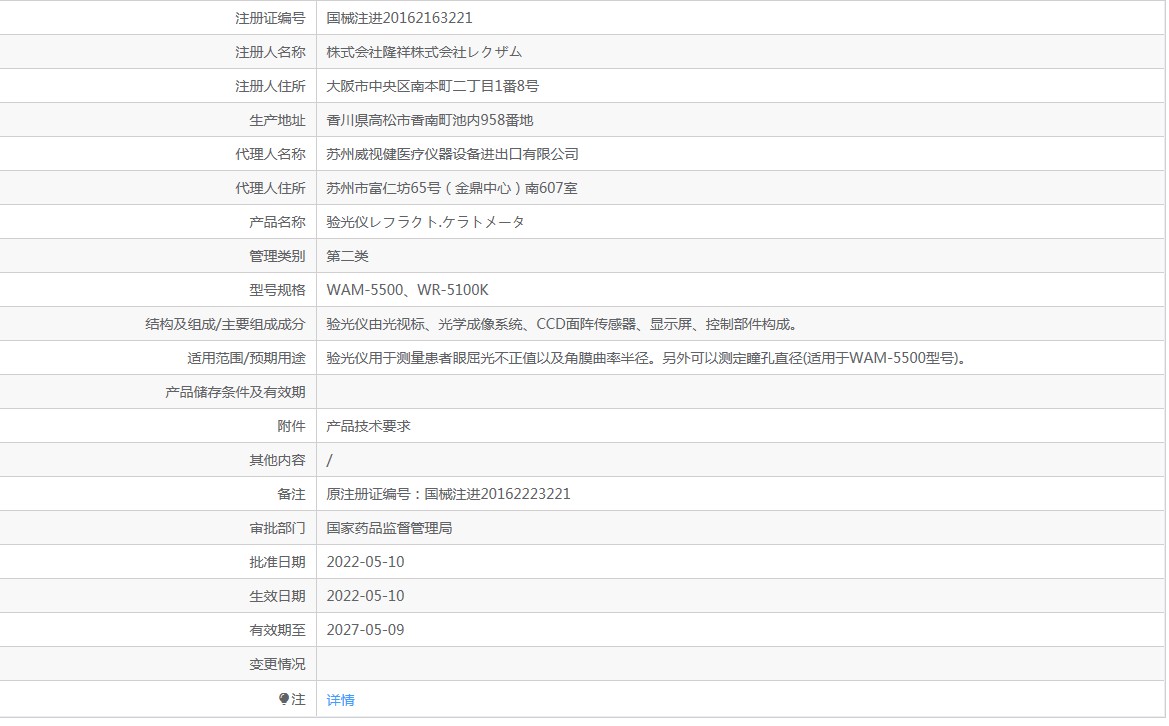Click registration number 国械注进20162163221
Screen dimensions: 1169x726
coord(399,18)
